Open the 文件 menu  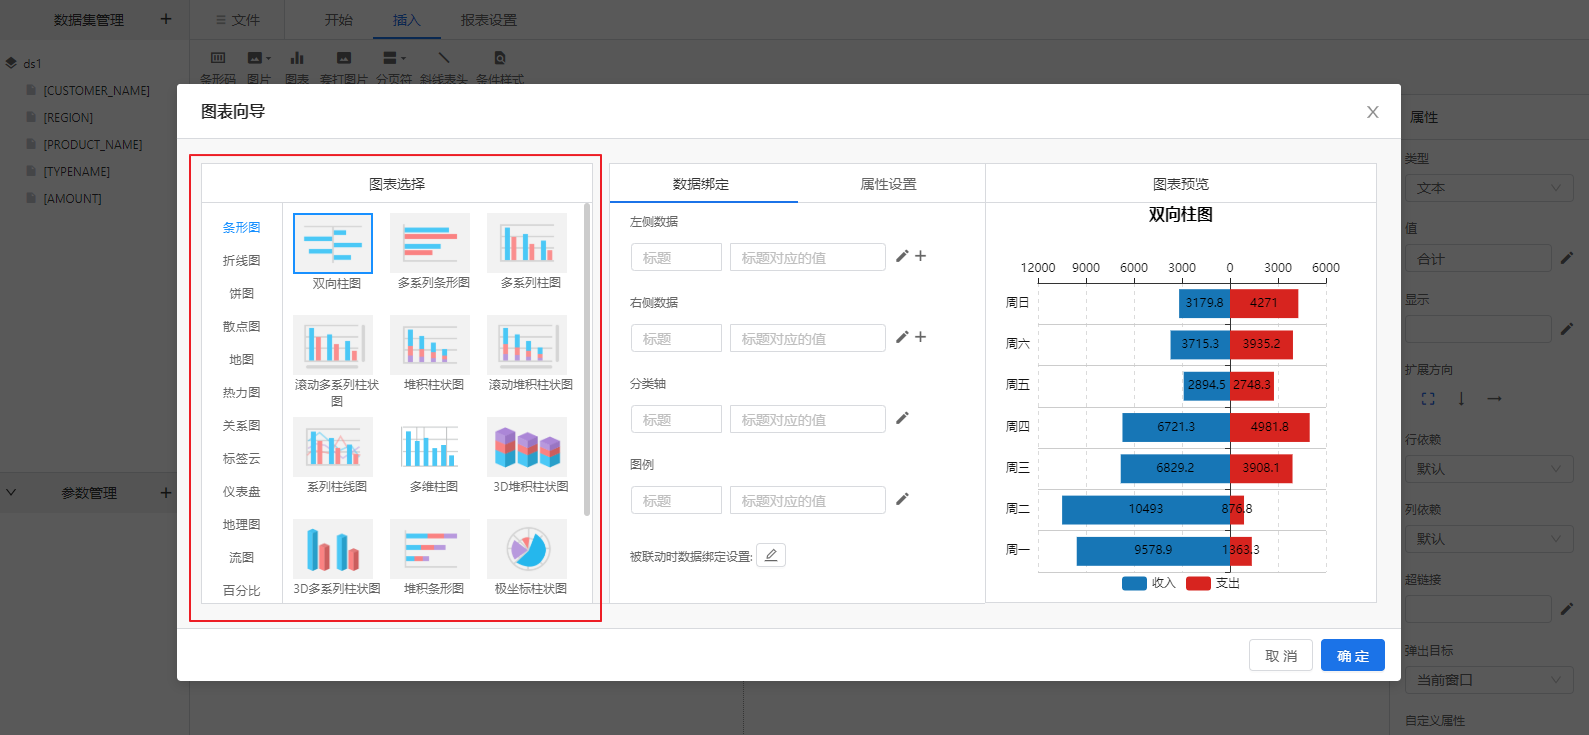tap(238, 20)
